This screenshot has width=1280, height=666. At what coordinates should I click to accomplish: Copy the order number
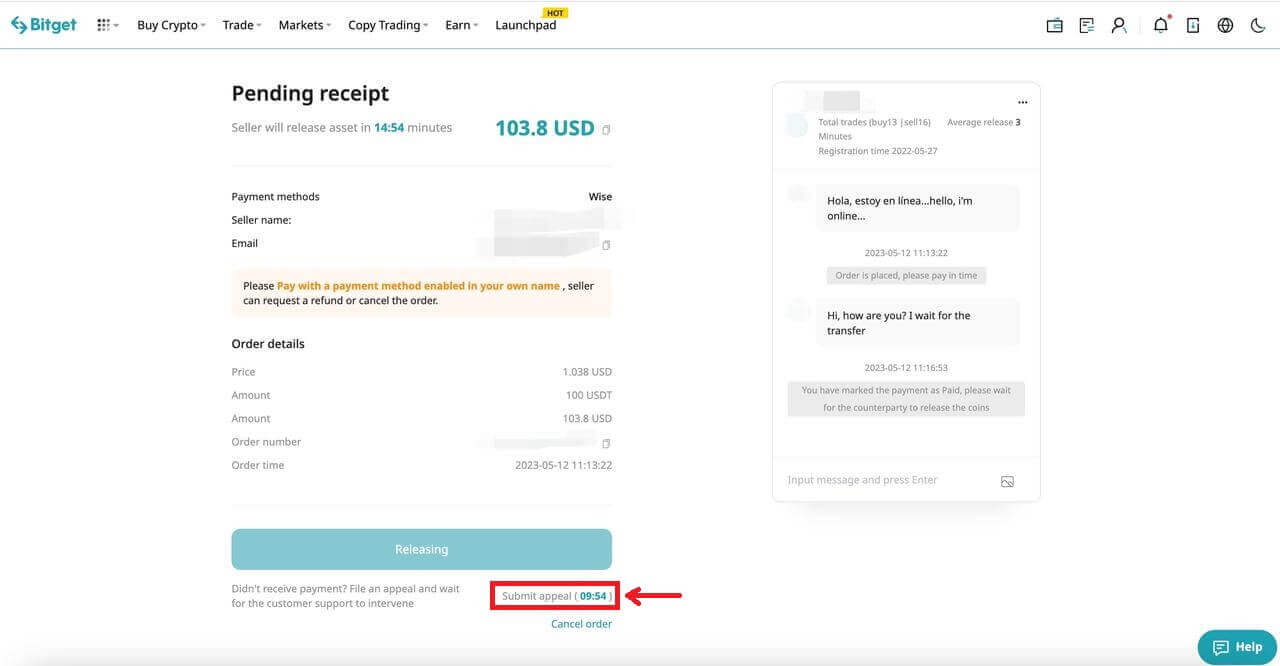(x=606, y=443)
